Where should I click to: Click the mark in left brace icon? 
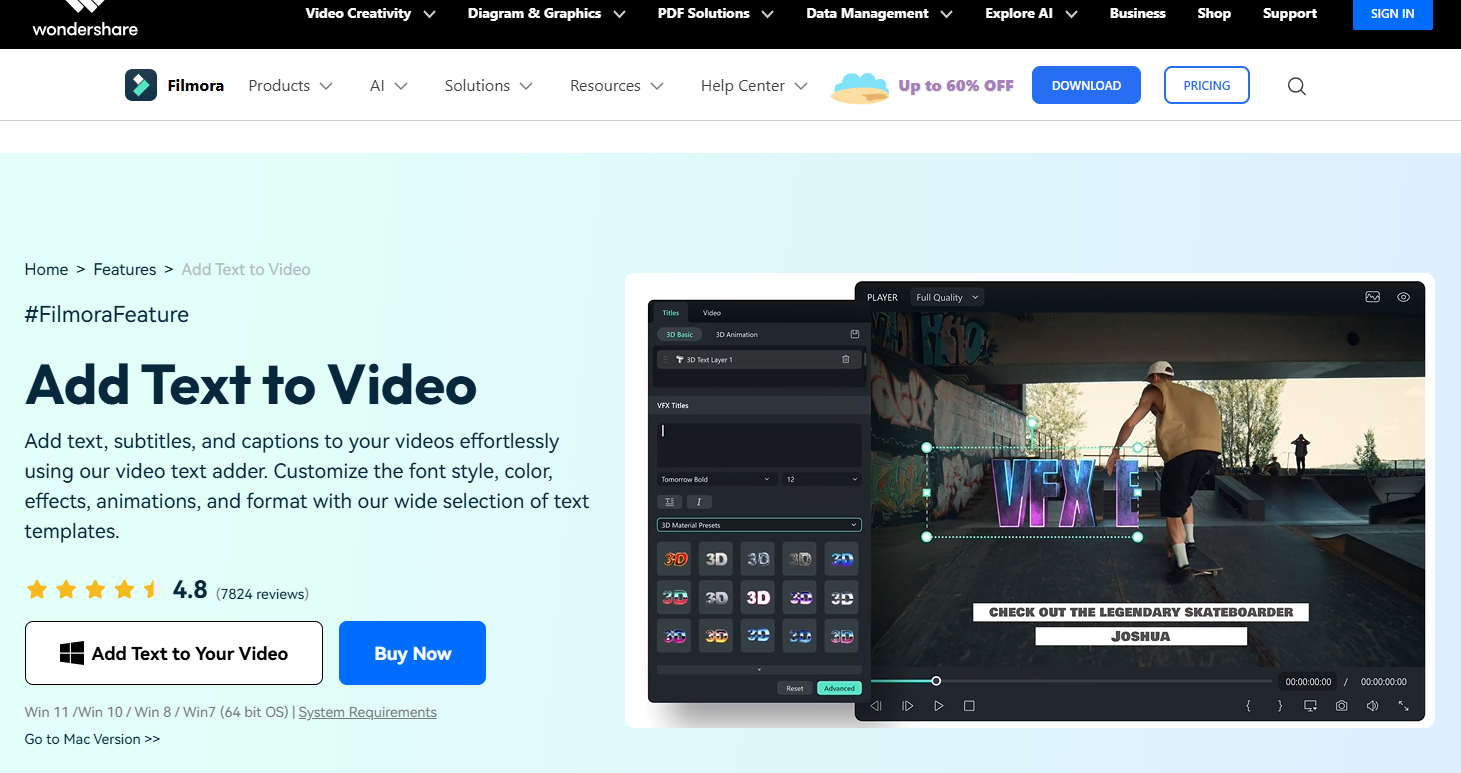(x=1248, y=706)
